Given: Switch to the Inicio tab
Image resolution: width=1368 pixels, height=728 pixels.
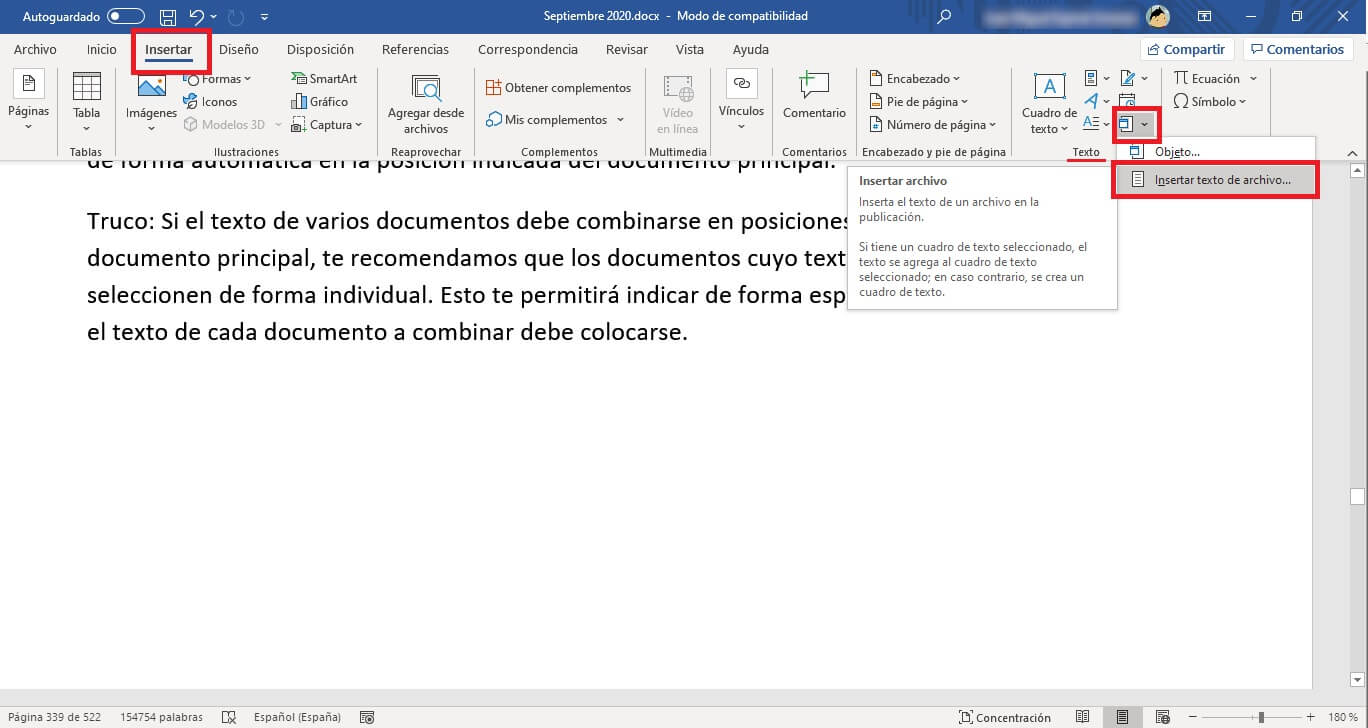Looking at the screenshot, I should (x=101, y=49).
